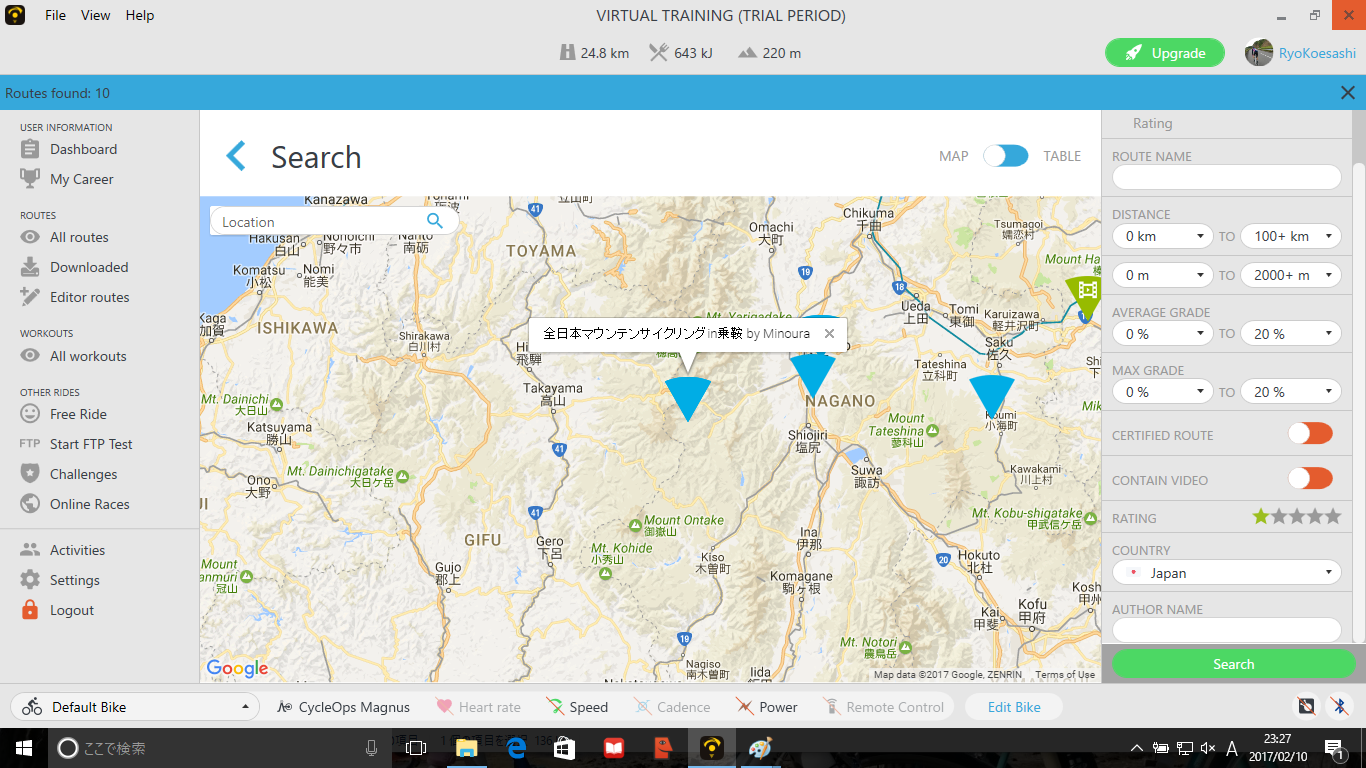
Task: Open the File menu
Action: (55, 15)
